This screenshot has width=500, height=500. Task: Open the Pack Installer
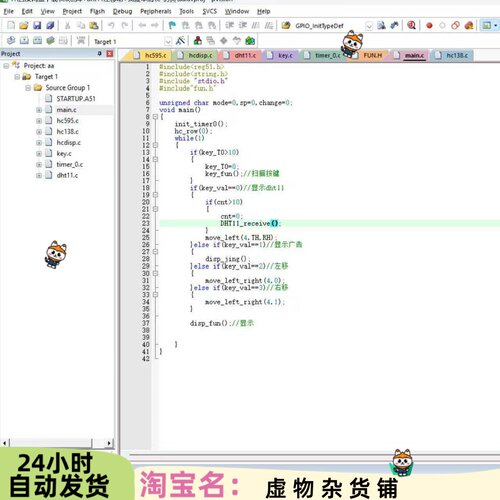[250, 41]
